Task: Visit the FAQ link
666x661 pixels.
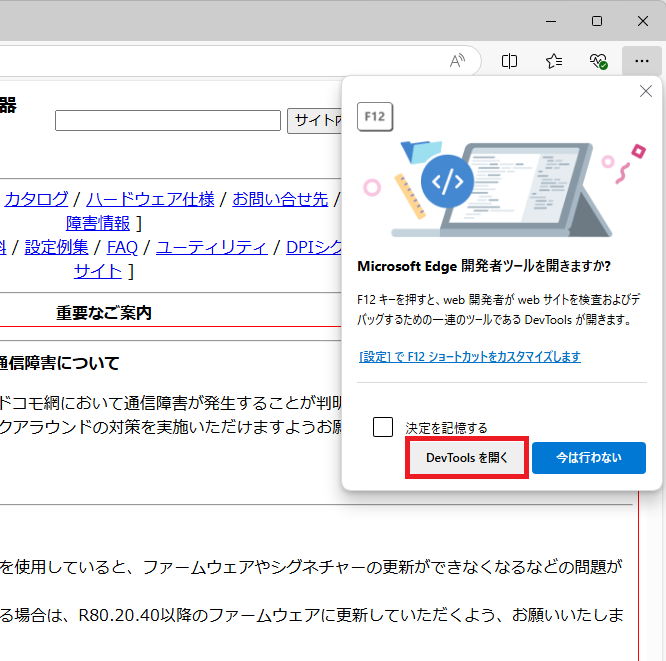Action: pyautogui.click(x=122, y=247)
